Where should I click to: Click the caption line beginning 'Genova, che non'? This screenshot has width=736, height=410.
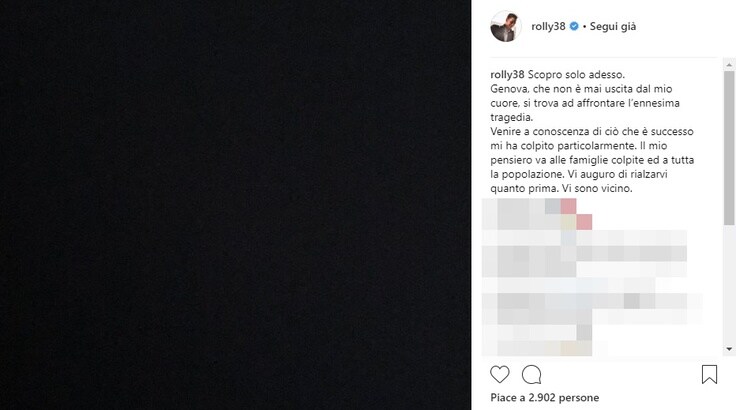(x=581, y=89)
